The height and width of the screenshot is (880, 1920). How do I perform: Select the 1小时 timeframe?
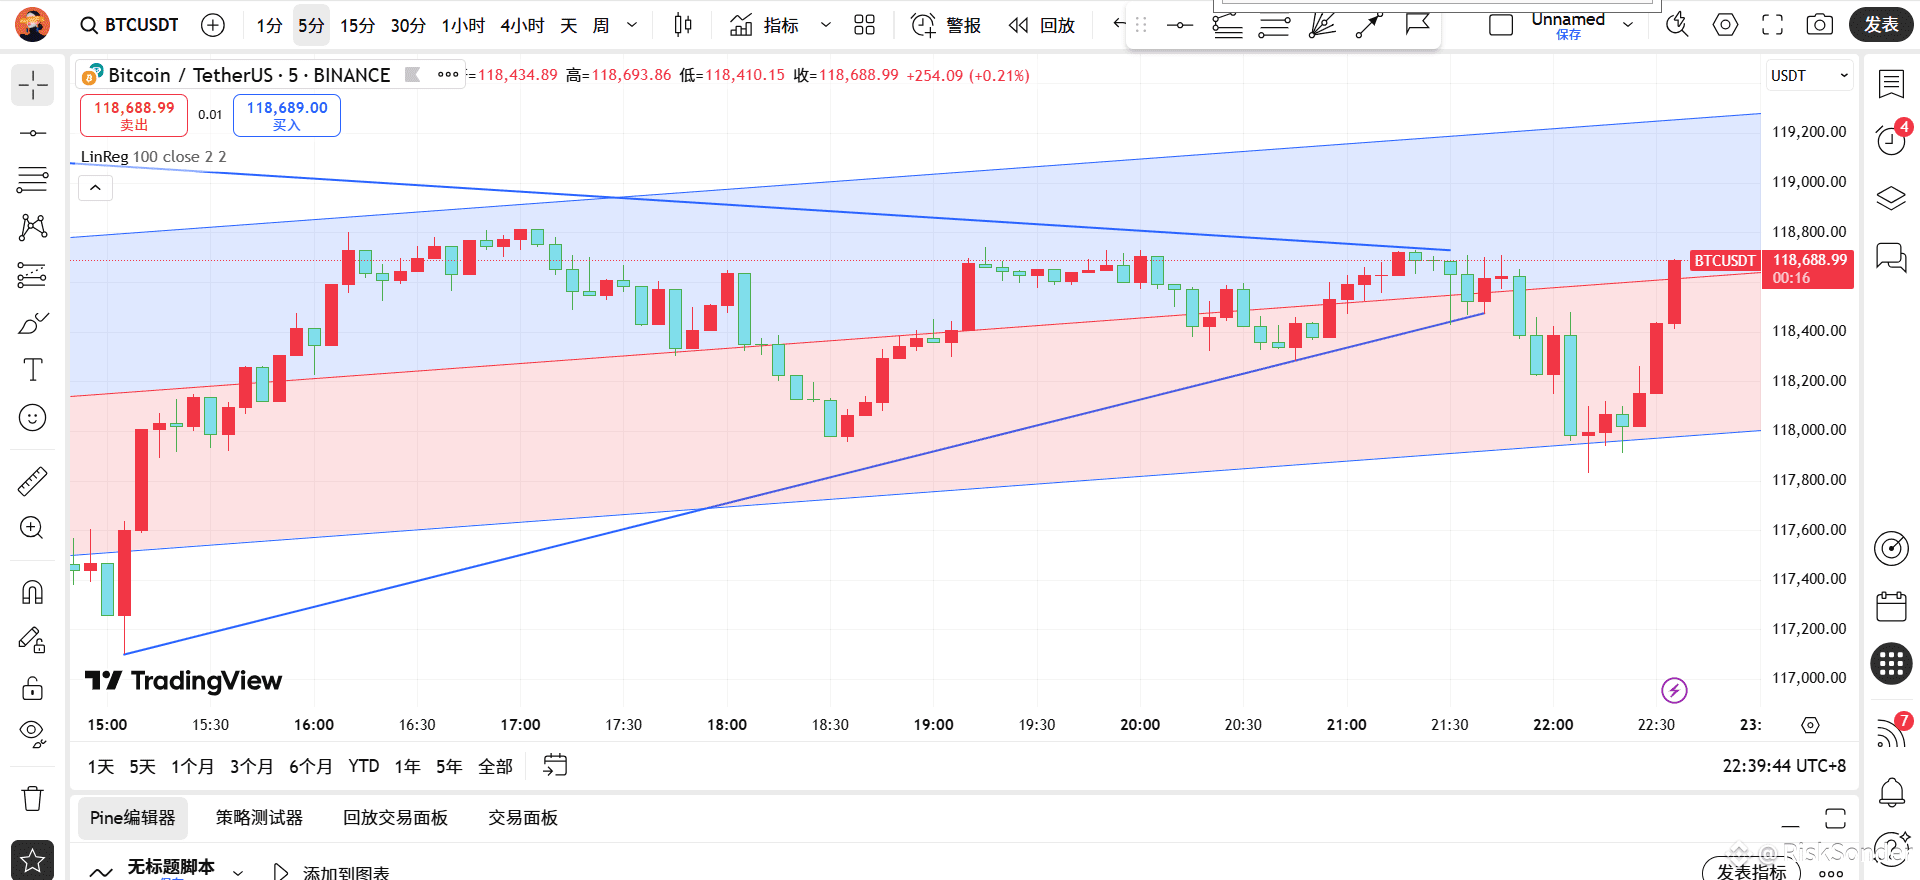coord(463,25)
